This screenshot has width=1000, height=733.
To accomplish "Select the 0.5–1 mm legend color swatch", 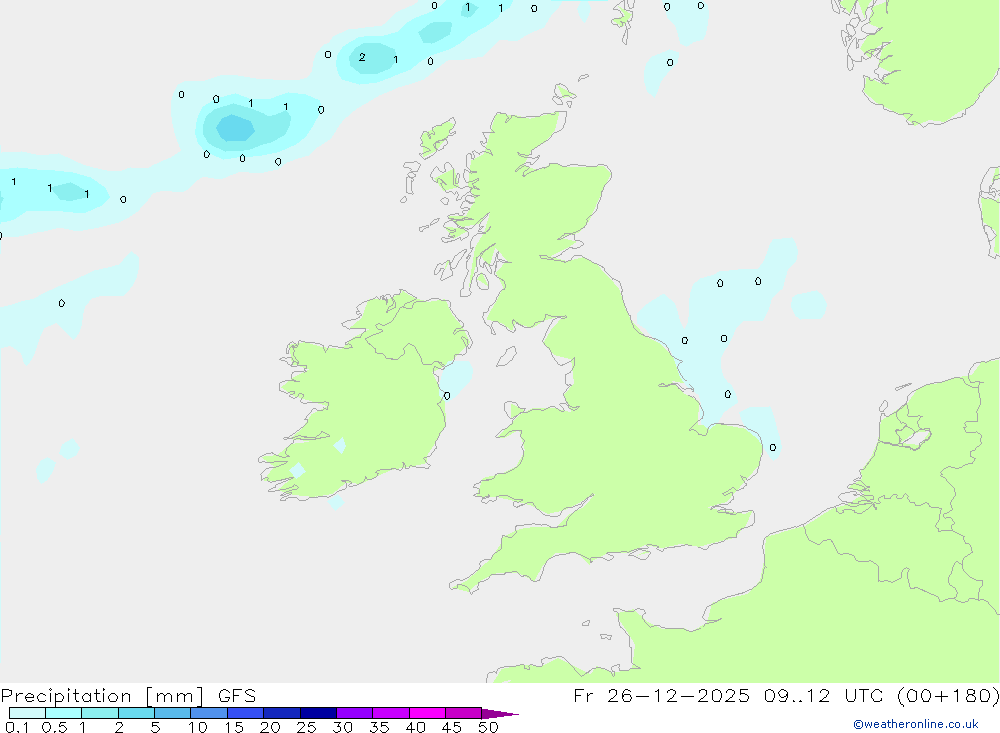I will point(64,713).
